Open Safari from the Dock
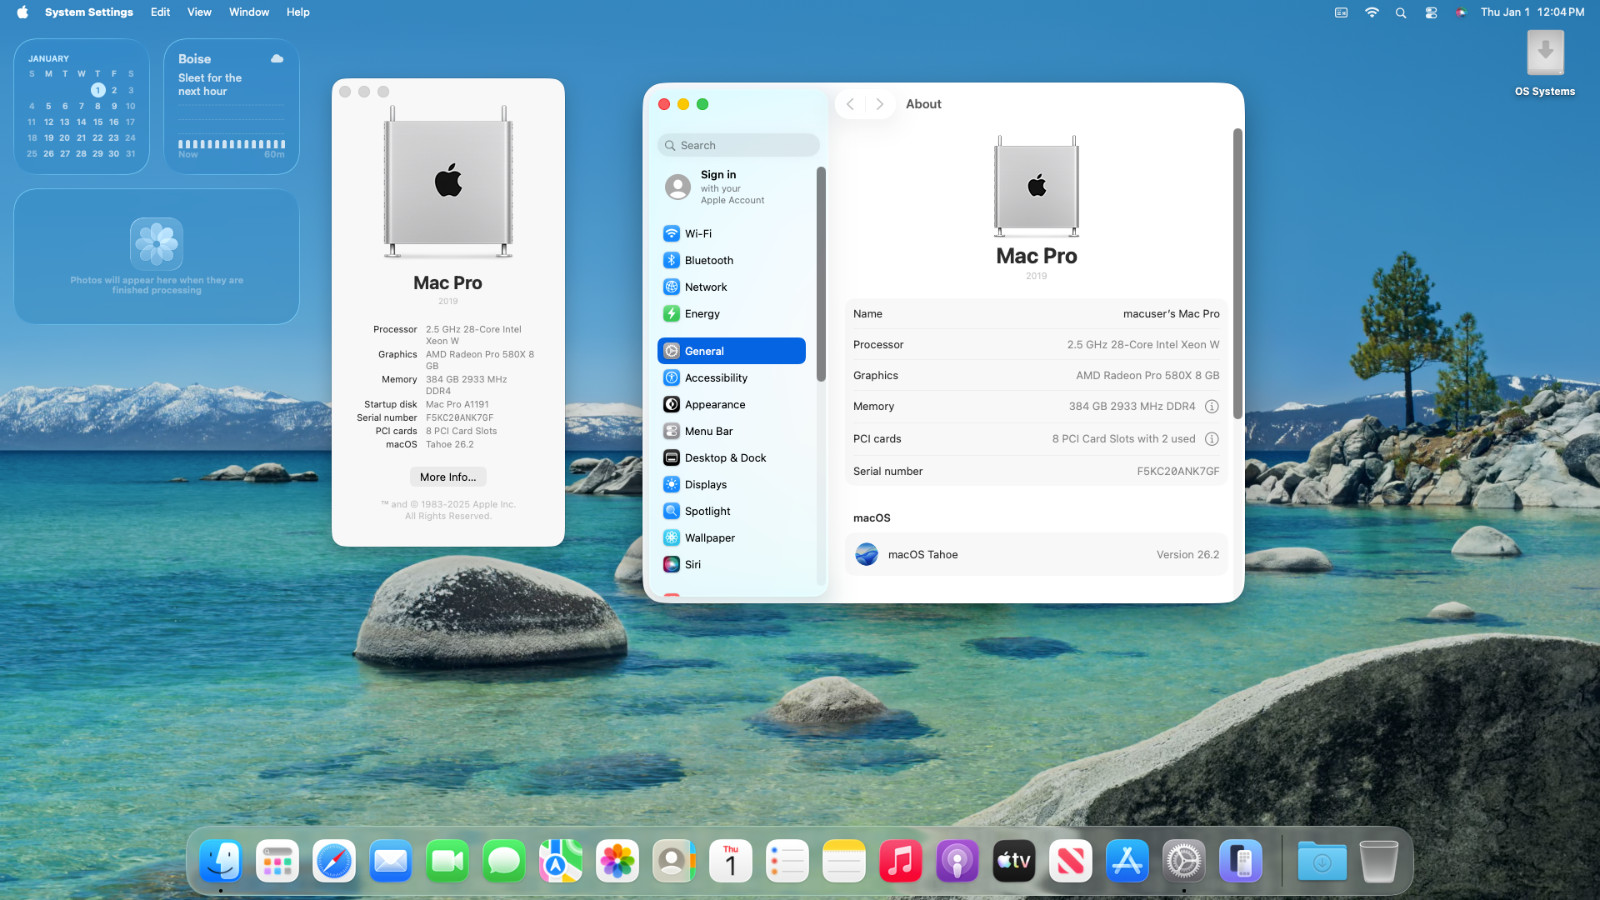Viewport: 1600px width, 900px height. click(334, 861)
